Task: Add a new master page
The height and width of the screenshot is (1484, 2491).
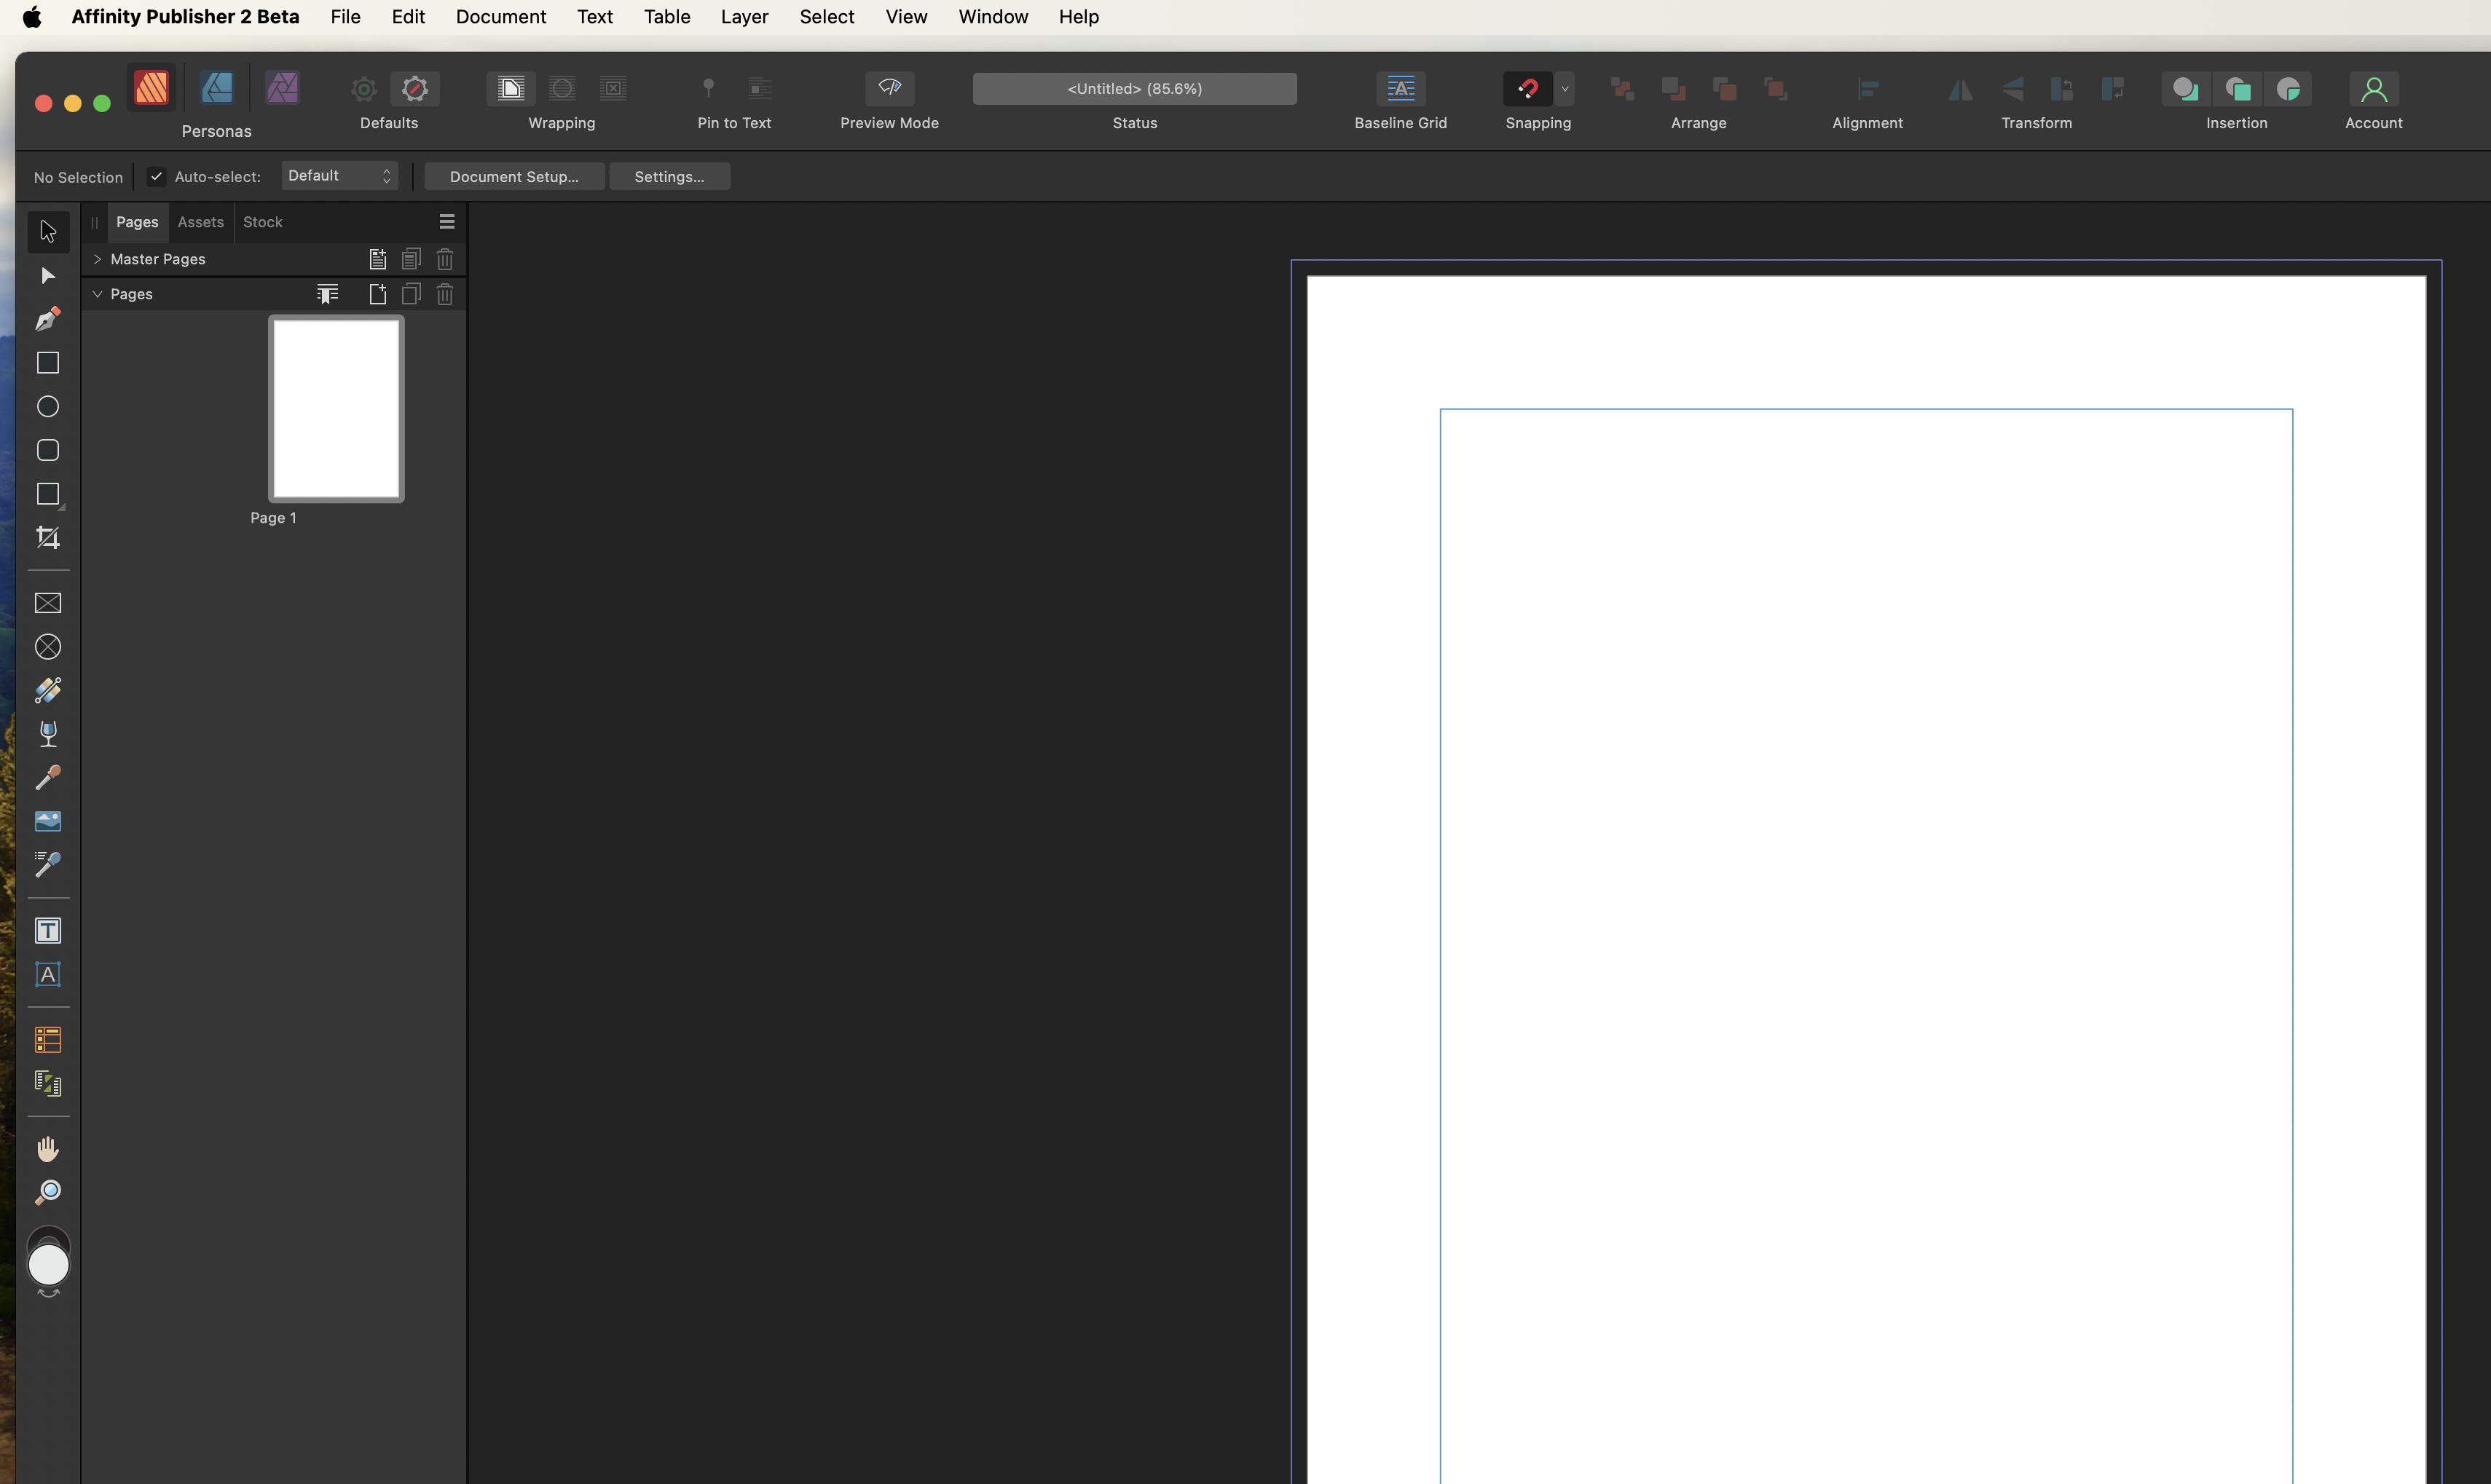Action: tap(378, 260)
